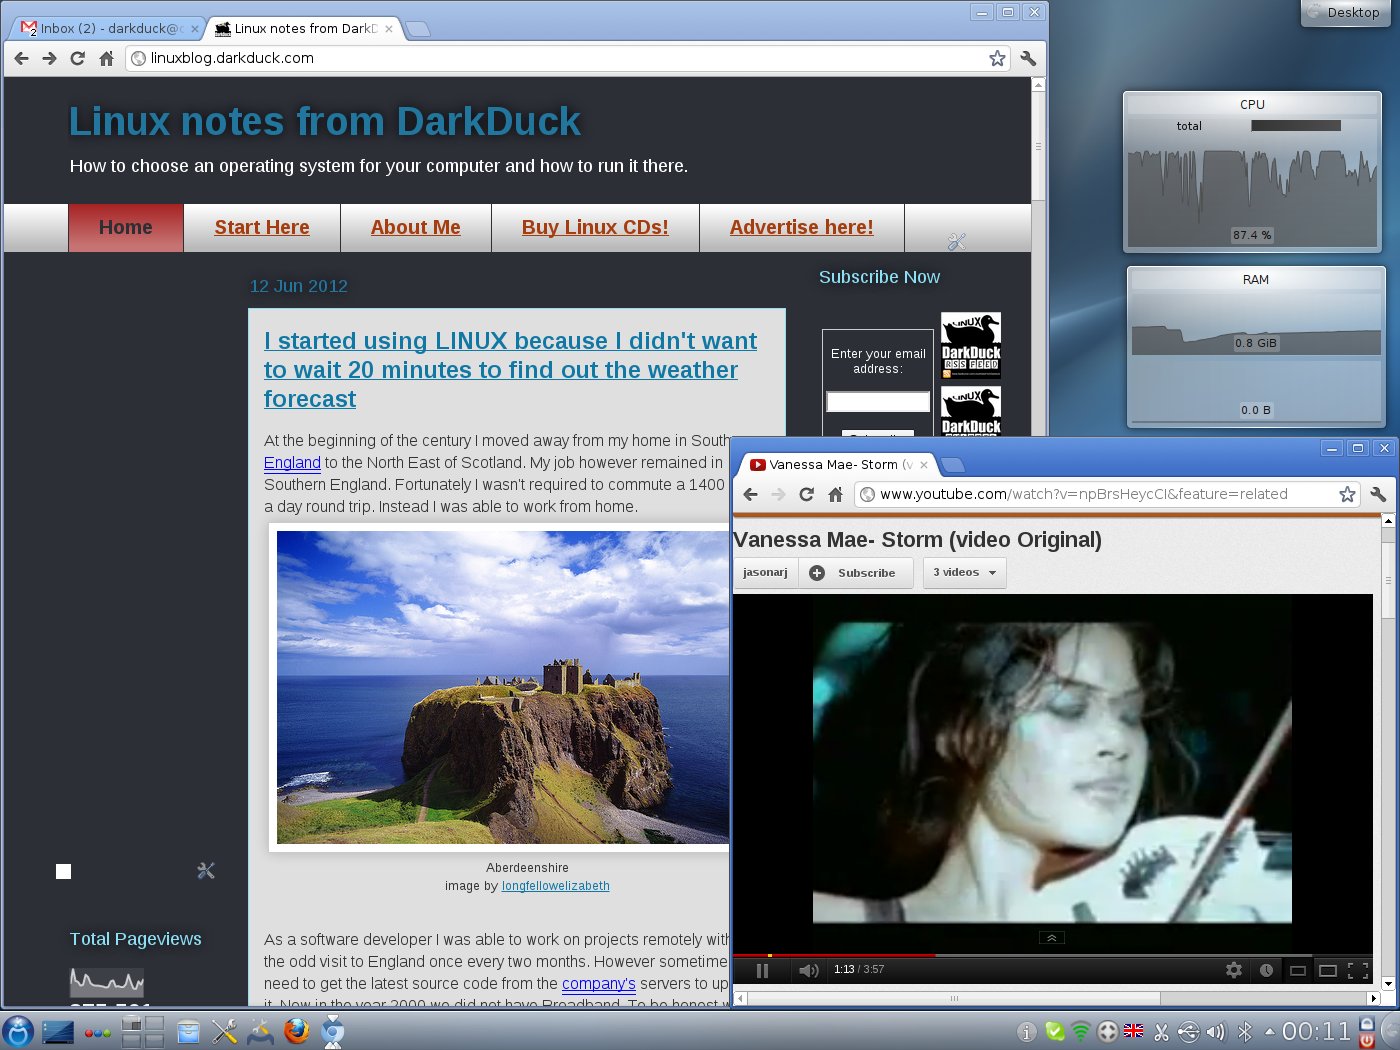This screenshot has width=1400, height=1050.
Task: Click the 00:11 taskbar clock
Action: tap(1316, 1031)
